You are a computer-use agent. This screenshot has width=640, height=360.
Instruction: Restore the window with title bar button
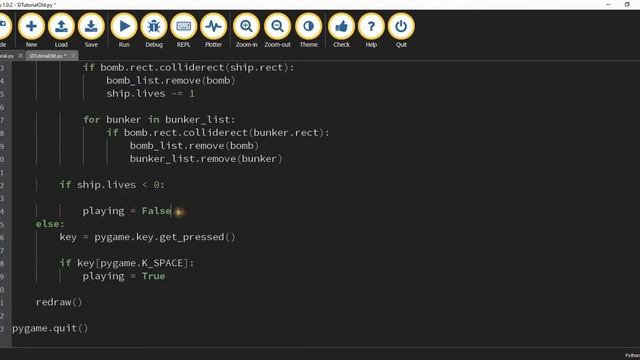click(627, 4)
